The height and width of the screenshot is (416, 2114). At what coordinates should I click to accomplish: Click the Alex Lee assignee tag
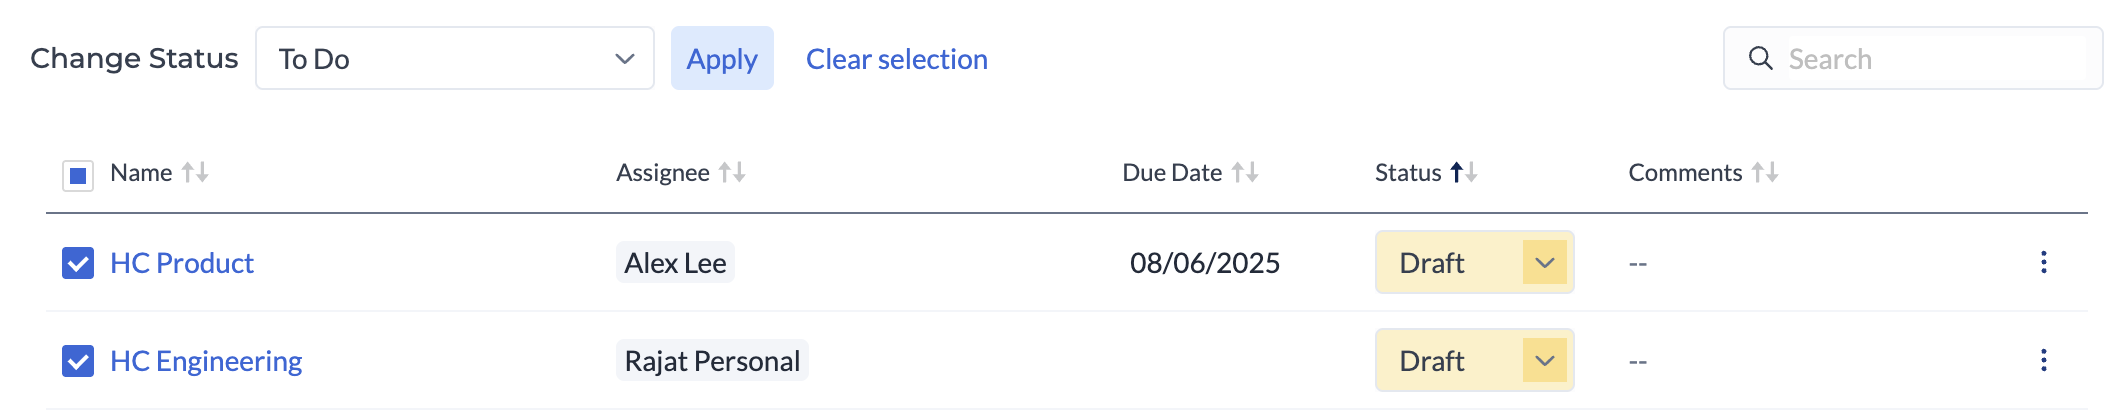[675, 263]
